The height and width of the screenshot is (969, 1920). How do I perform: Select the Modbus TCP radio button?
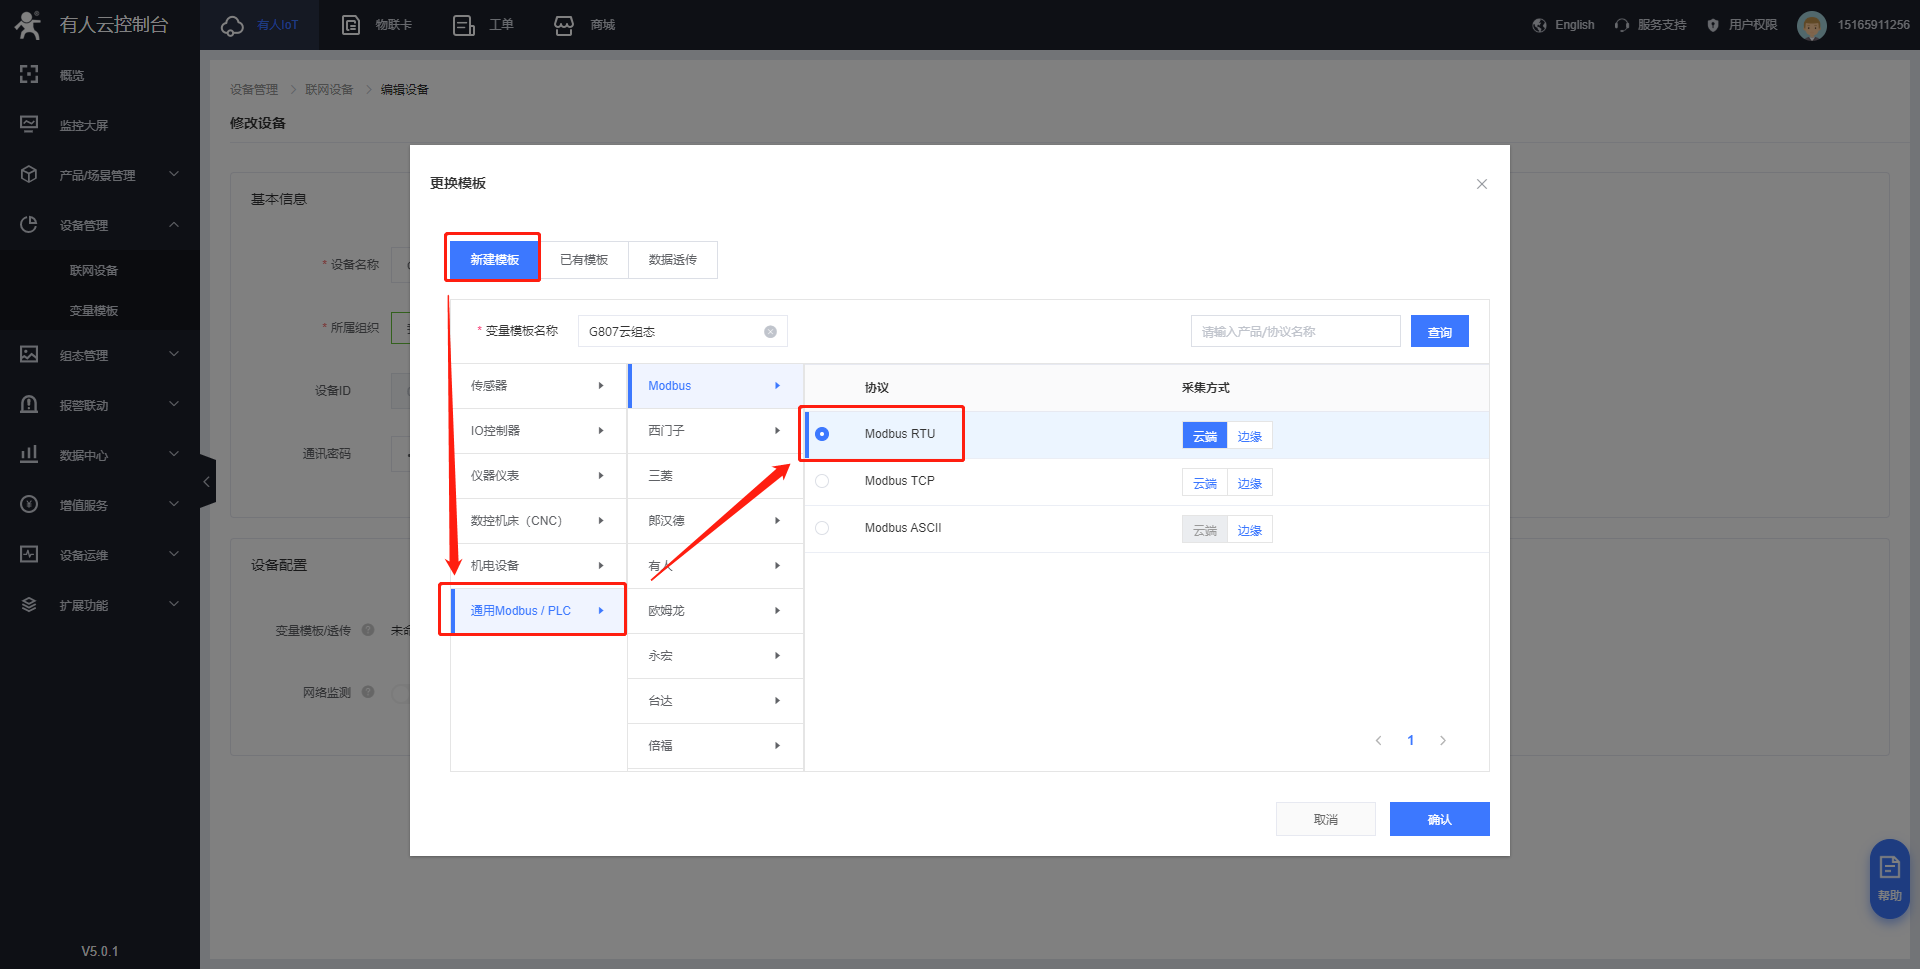tap(822, 481)
